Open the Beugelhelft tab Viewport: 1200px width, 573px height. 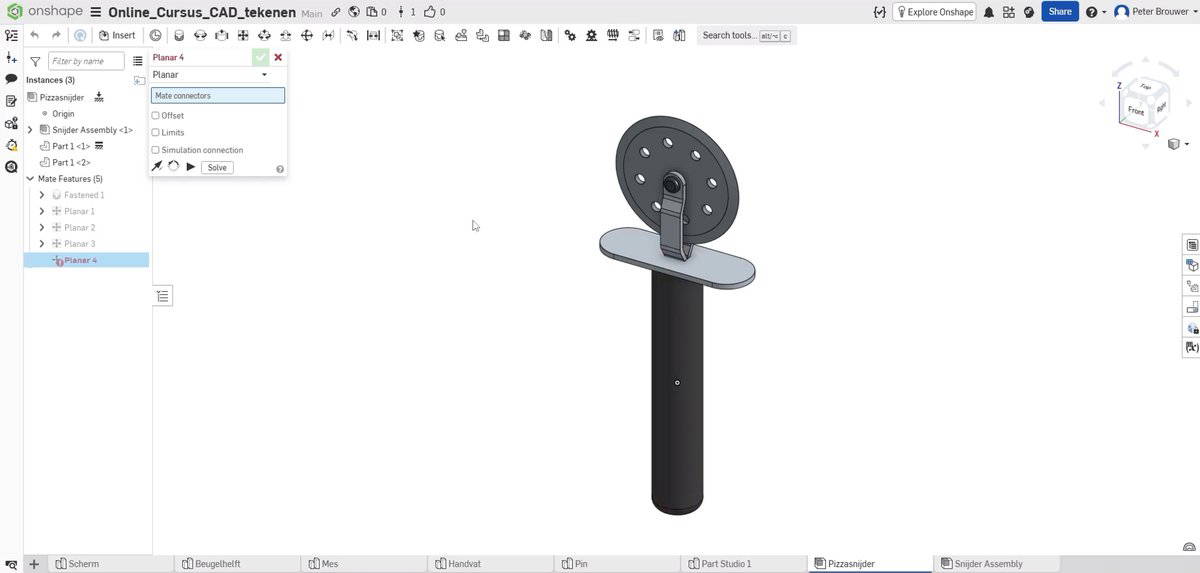[x=238, y=564]
